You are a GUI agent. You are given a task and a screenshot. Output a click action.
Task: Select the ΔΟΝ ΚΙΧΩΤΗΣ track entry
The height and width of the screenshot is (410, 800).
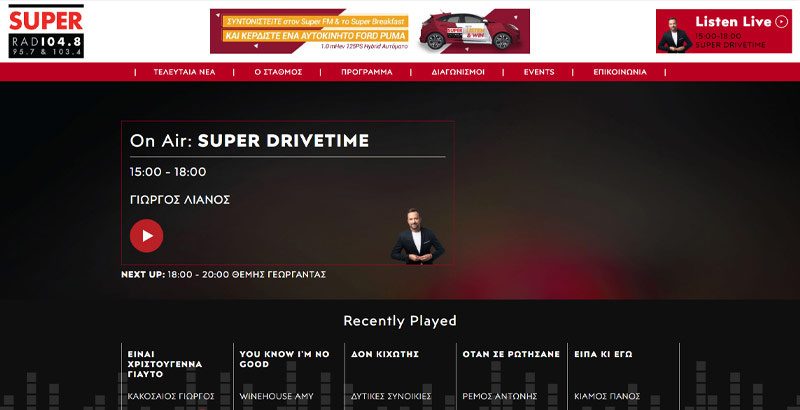385,354
